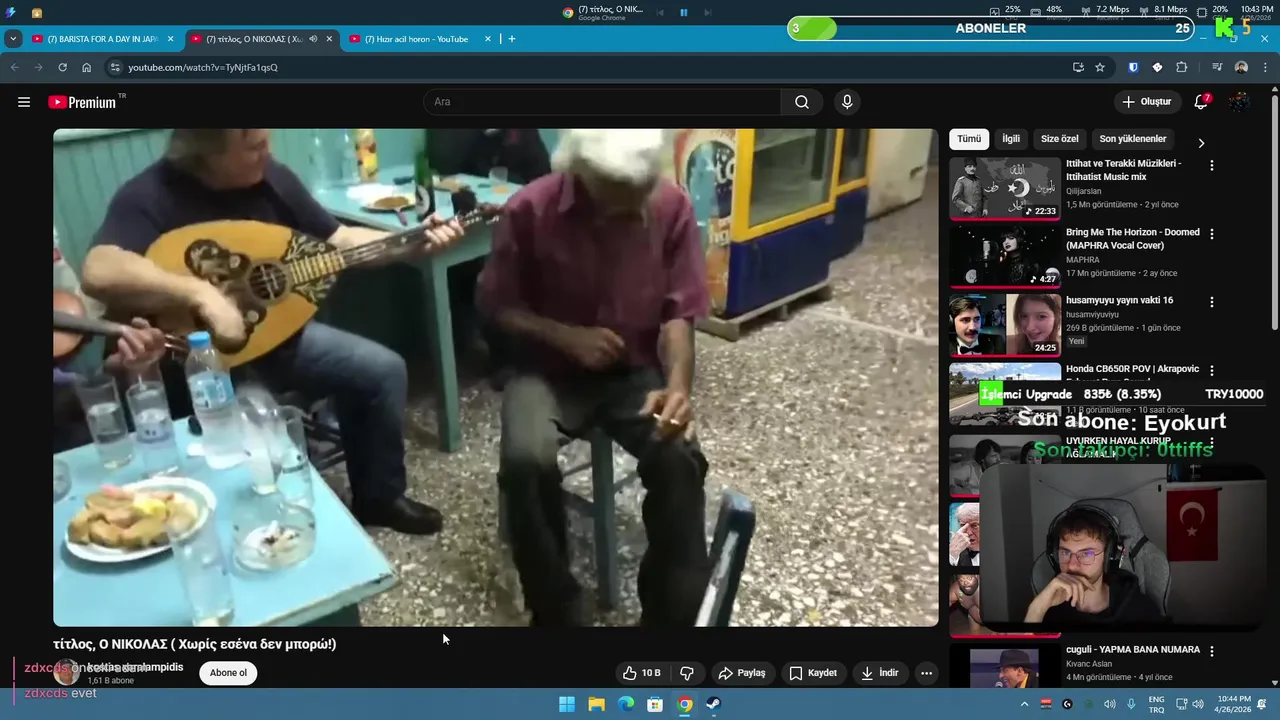
Task: Open the Chrome profile avatar
Action: pyautogui.click(x=1241, y=67)
